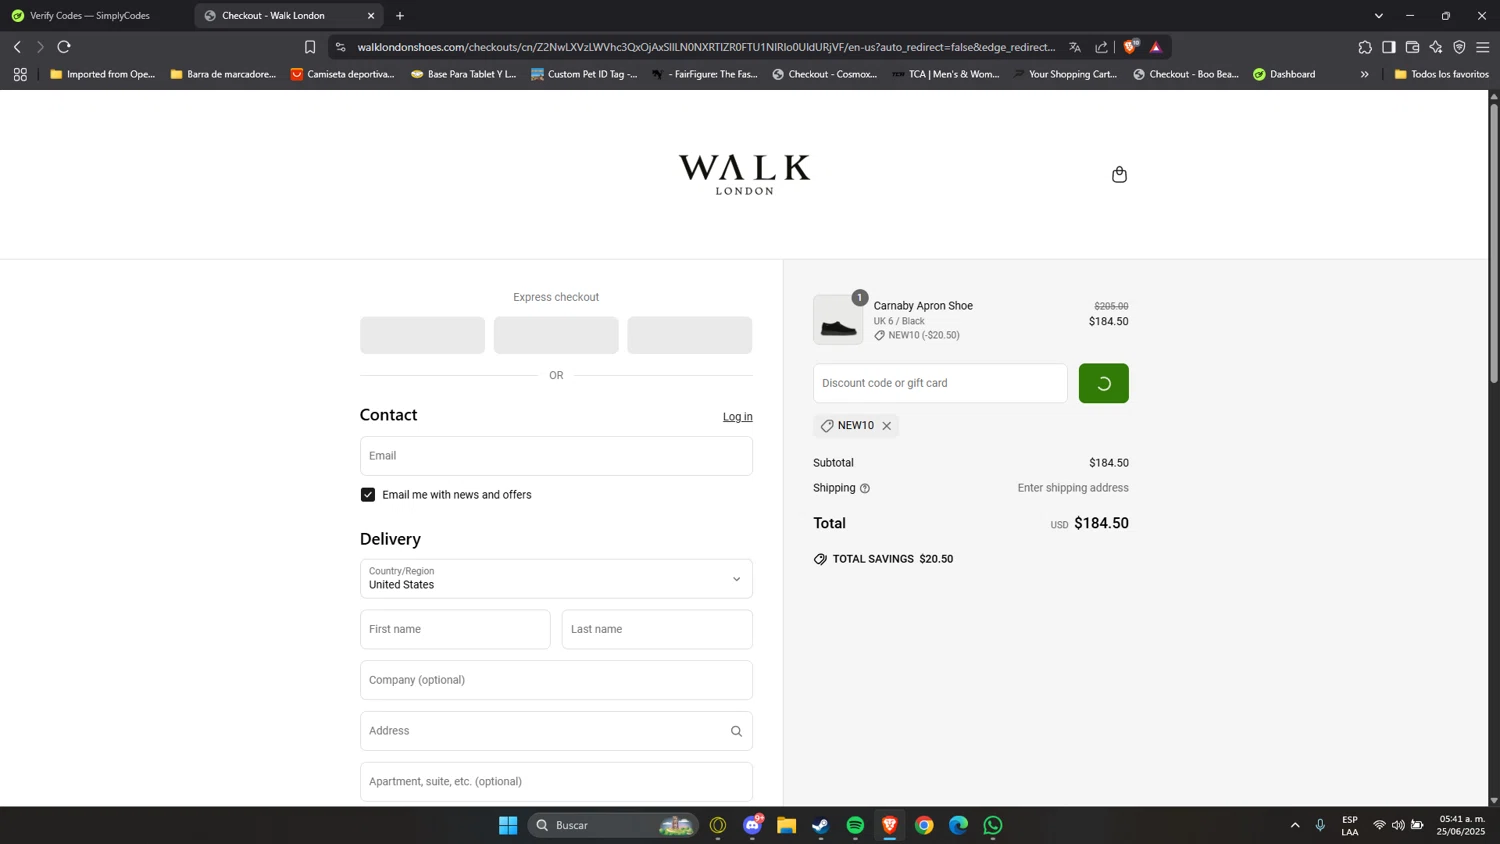This screenshot has height=844, width=1500.
Task: Click the Company (optional) field
Action: pos(556,680)
